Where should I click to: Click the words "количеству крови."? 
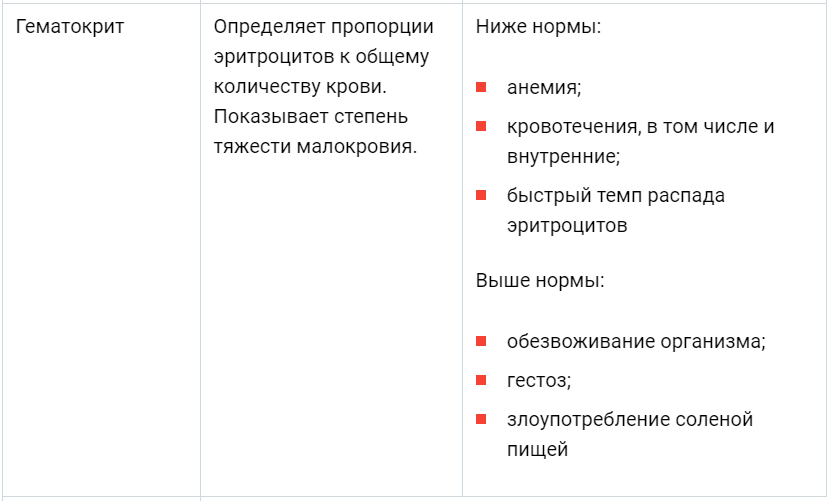pos(300,87)
